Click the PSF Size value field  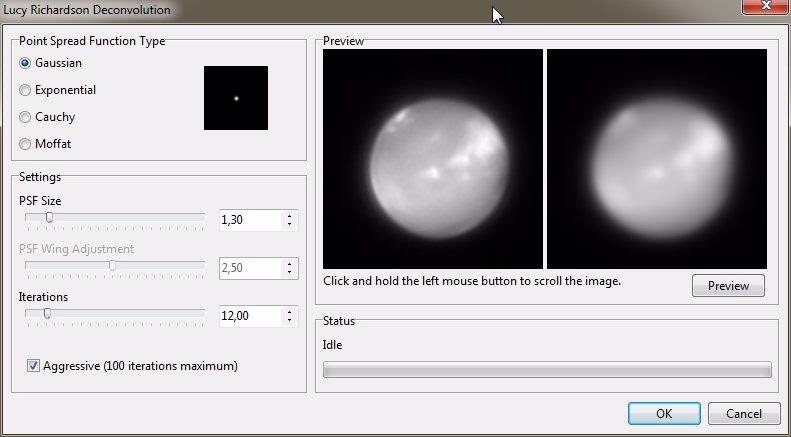pyautogui.click(x=250, y=219)
